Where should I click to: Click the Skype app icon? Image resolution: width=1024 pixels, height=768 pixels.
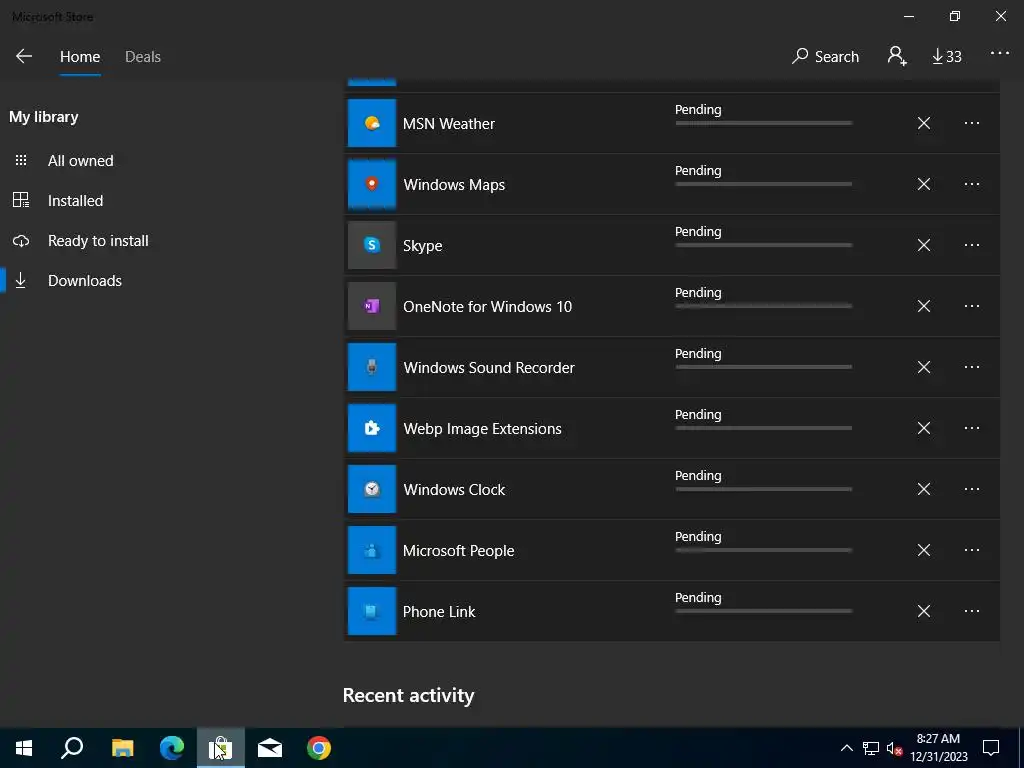click(372, 246)
